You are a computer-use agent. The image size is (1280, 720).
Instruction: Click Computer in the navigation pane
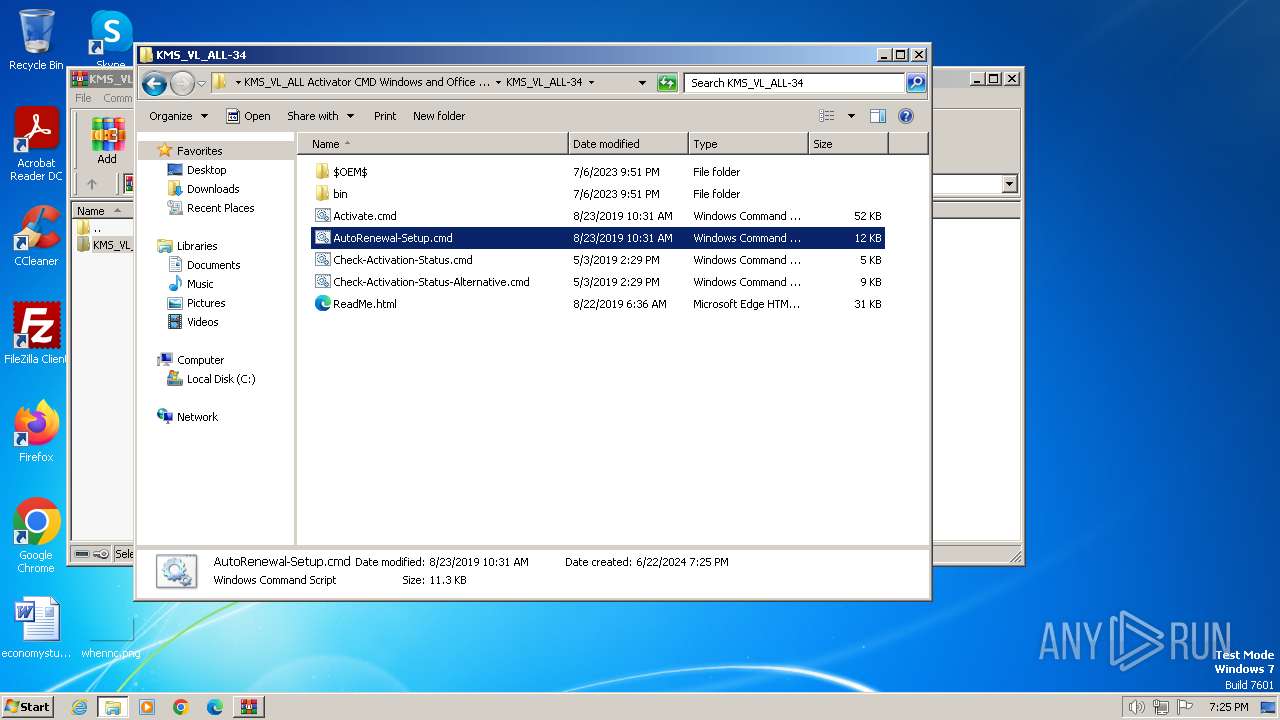[x=200, y=360]
